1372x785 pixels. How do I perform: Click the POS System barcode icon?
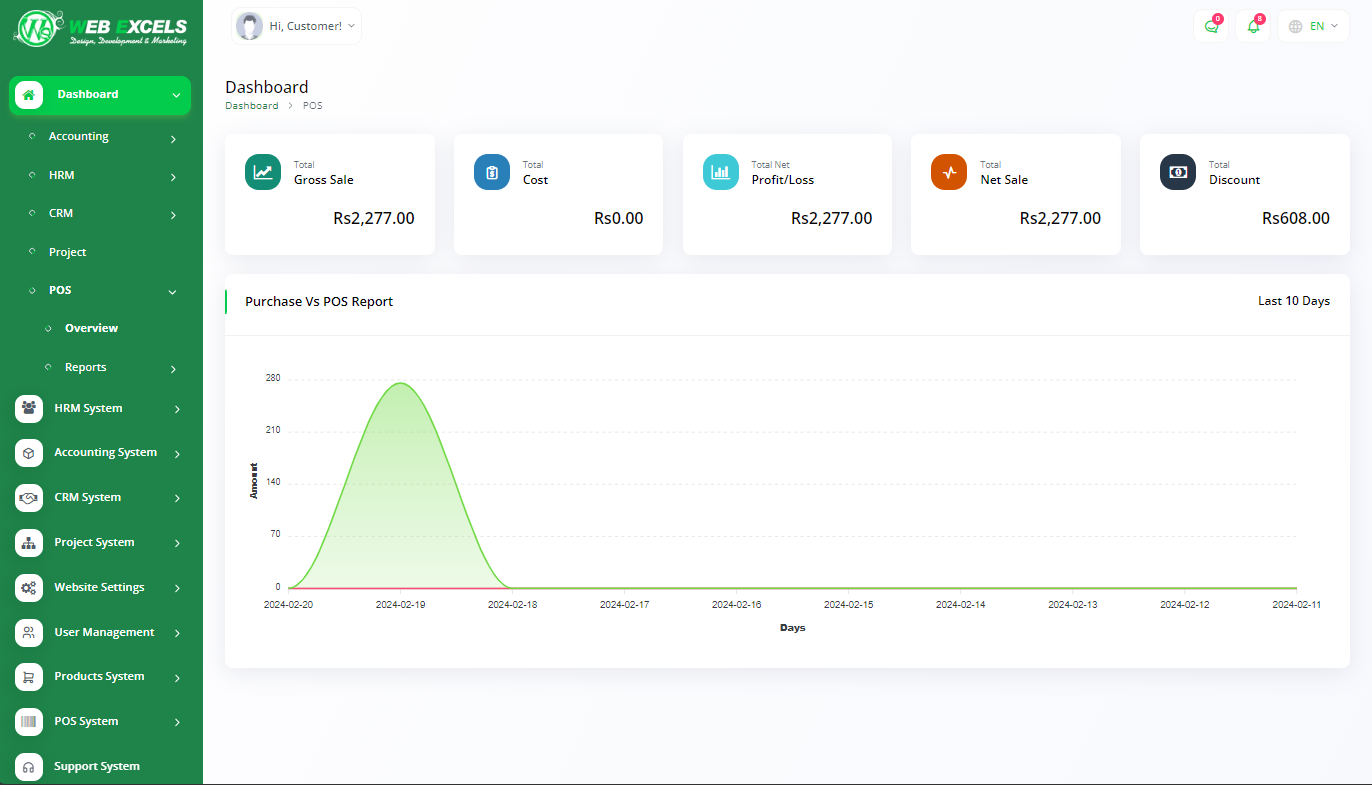[29, 722]
